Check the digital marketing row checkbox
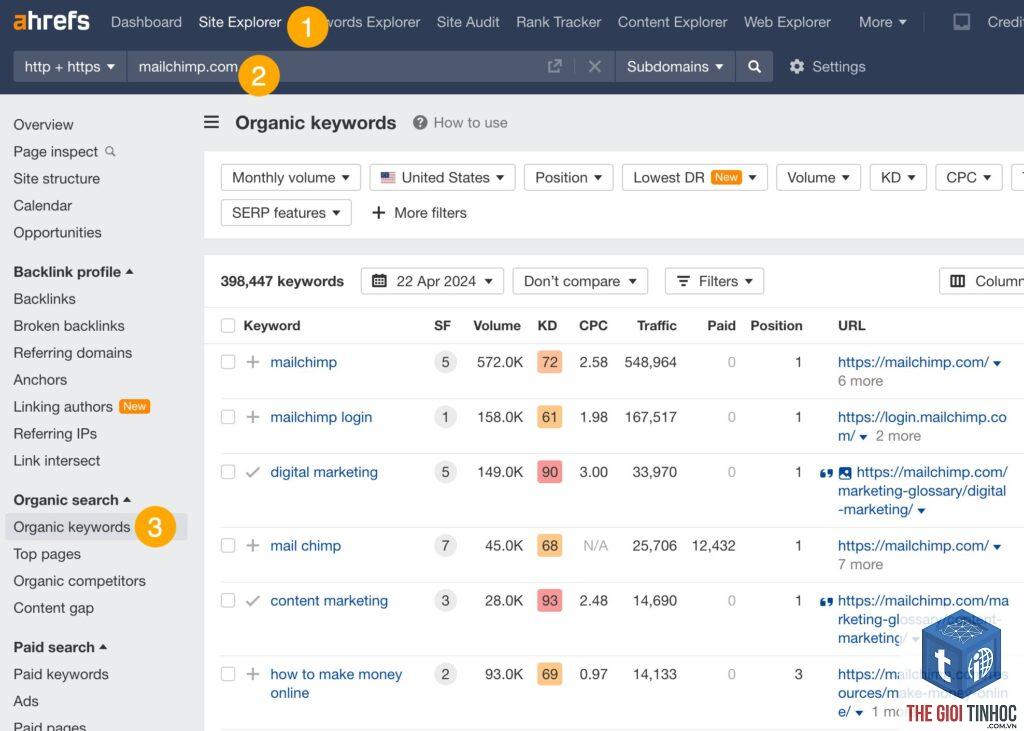Image resolution: width=1024 pixels, height=731 pixels. click(228, 472)
